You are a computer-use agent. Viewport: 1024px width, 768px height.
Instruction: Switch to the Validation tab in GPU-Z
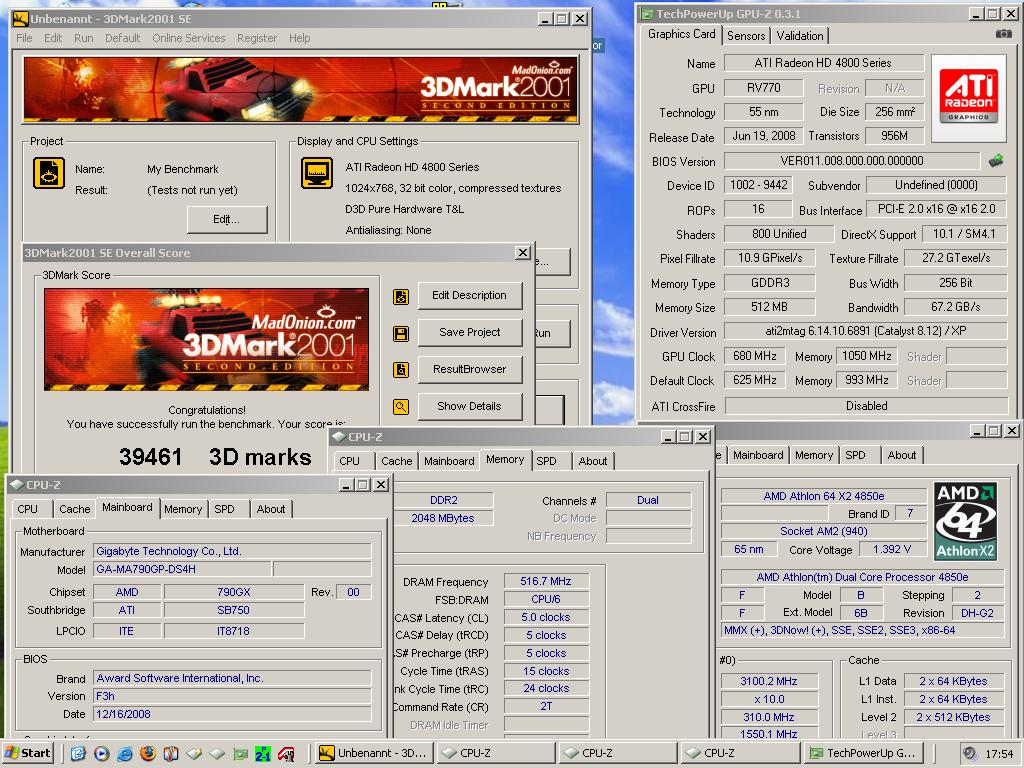(799, 35)
